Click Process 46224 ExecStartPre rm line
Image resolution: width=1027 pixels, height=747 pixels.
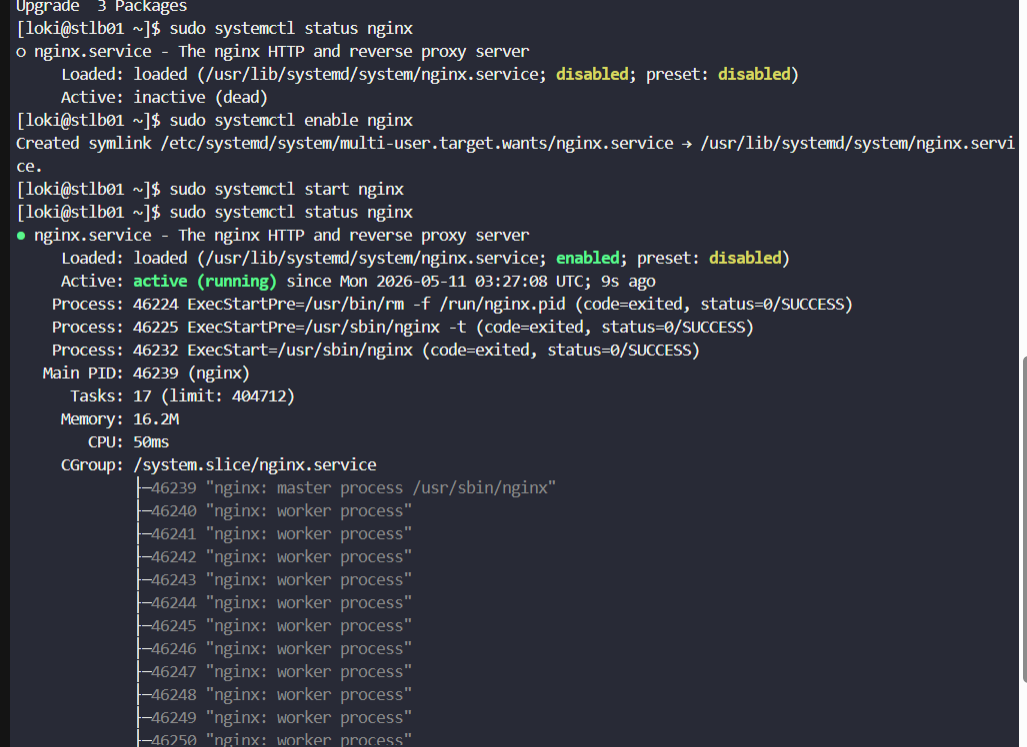click(452, 304)
